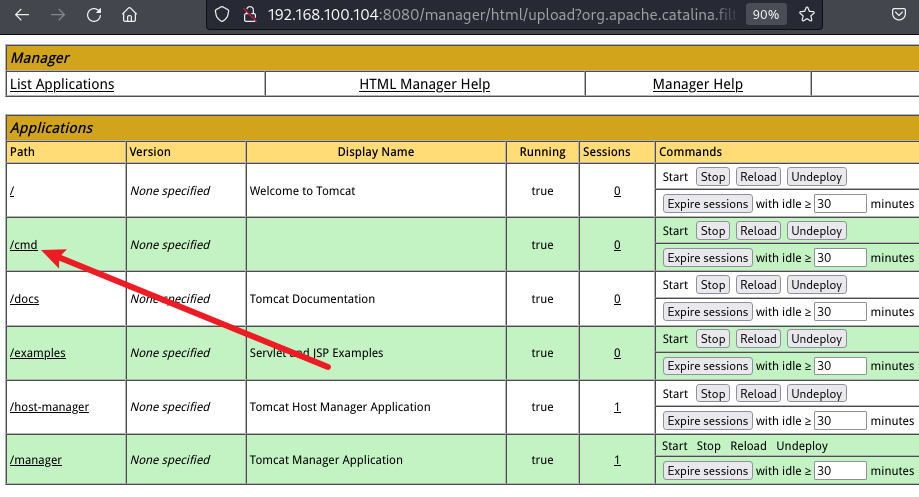Go to browser home page icon
This screenshot has width=919, height=497.
(129, 15)
